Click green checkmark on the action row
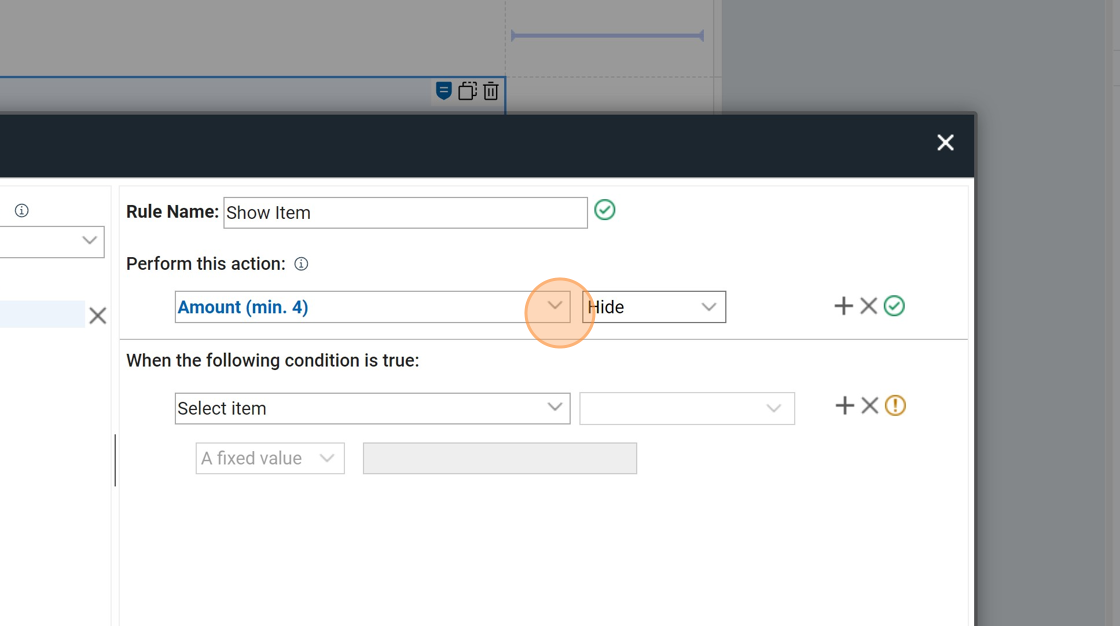Screen dimensions: 1120x626 click(x=894, y=306)
